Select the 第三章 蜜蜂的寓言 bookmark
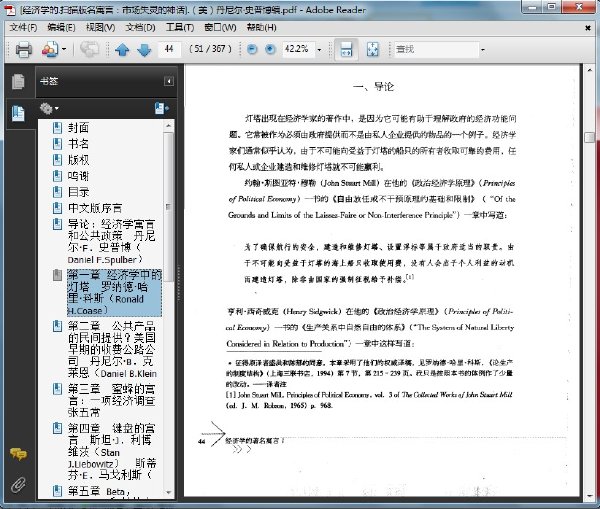This screenshot has height=509, width=600. (x=111, y=401)
